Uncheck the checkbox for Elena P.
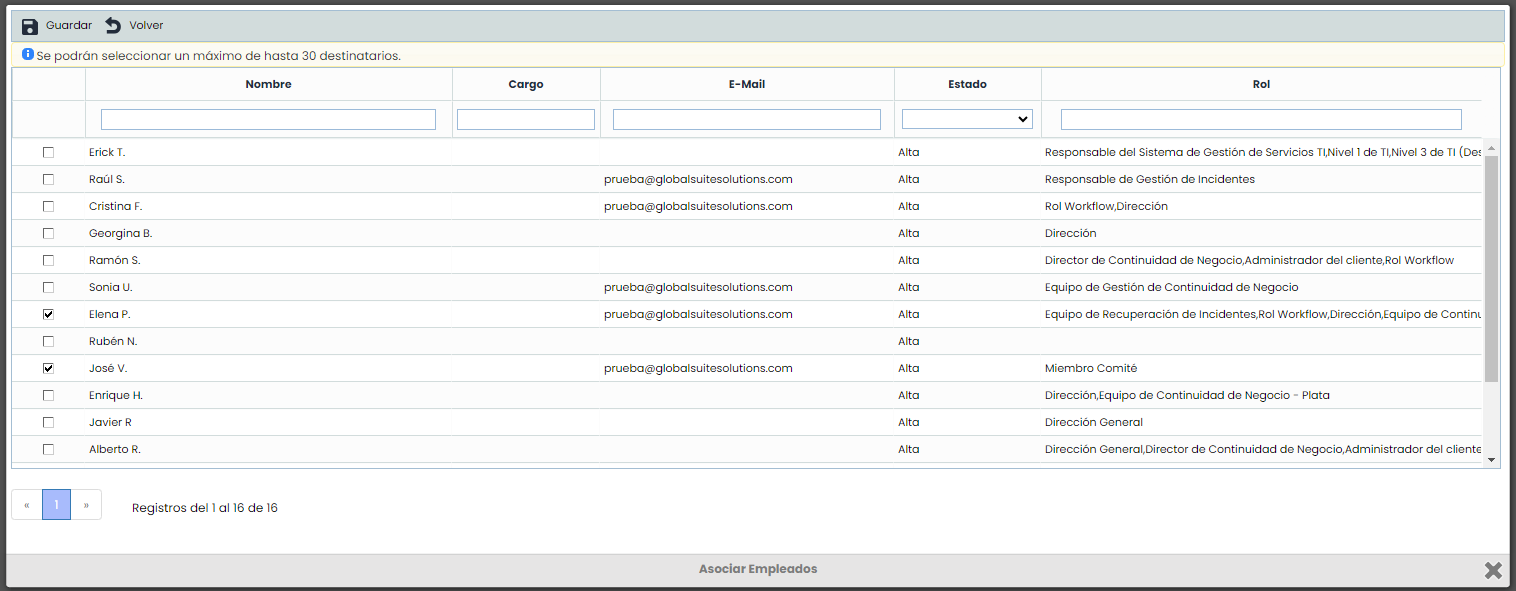 [x=48, y=314]
